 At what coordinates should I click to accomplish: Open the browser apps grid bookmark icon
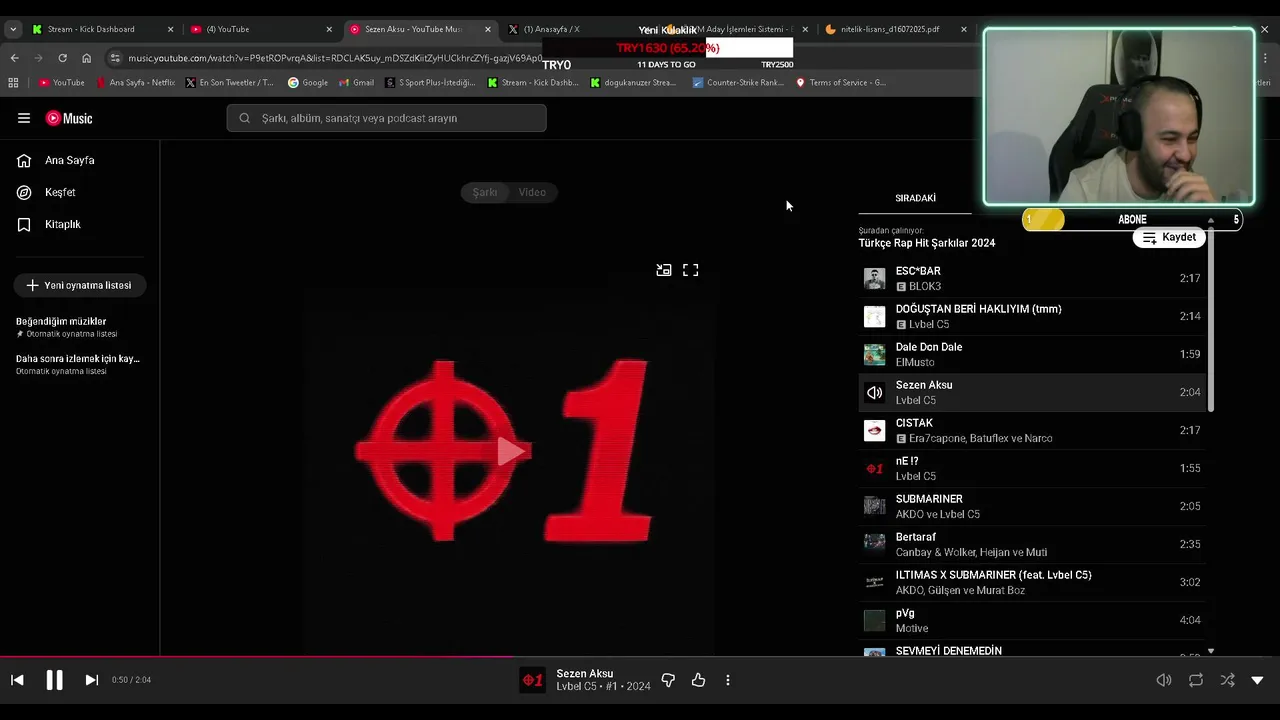click(x=13, y=82)
